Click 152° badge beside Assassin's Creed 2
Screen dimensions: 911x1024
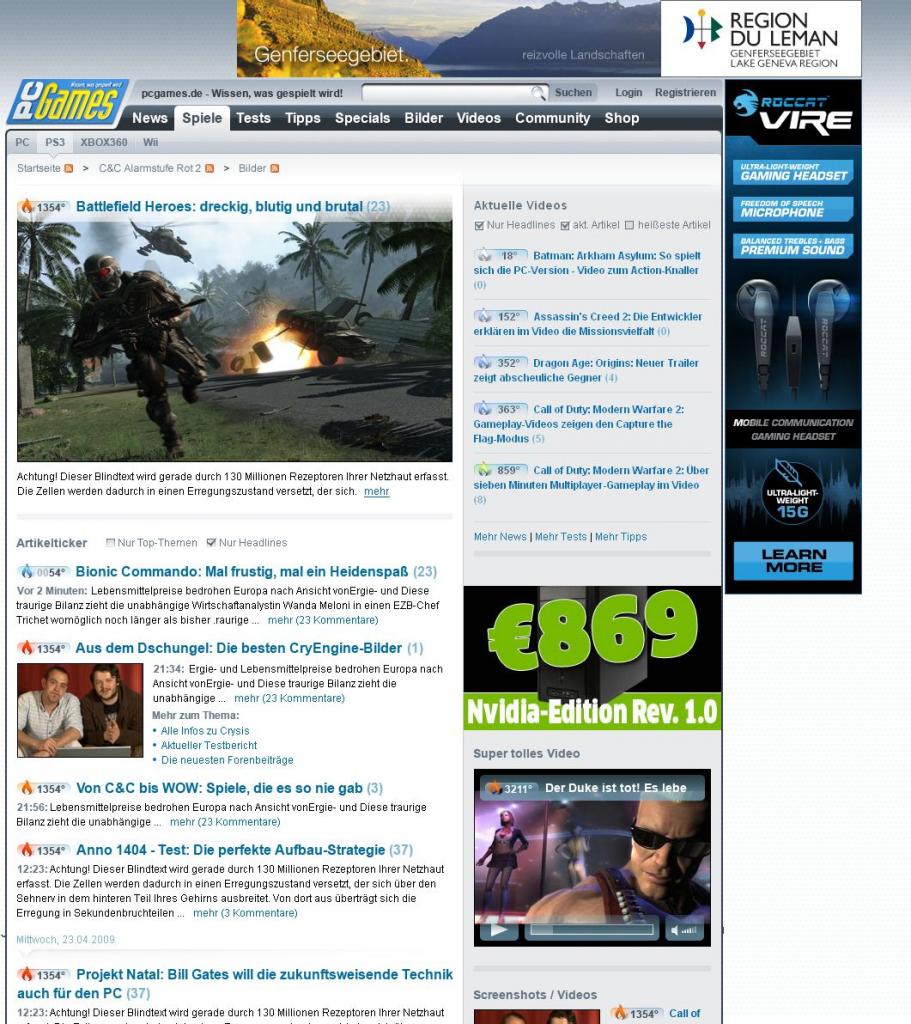(500, 317)
